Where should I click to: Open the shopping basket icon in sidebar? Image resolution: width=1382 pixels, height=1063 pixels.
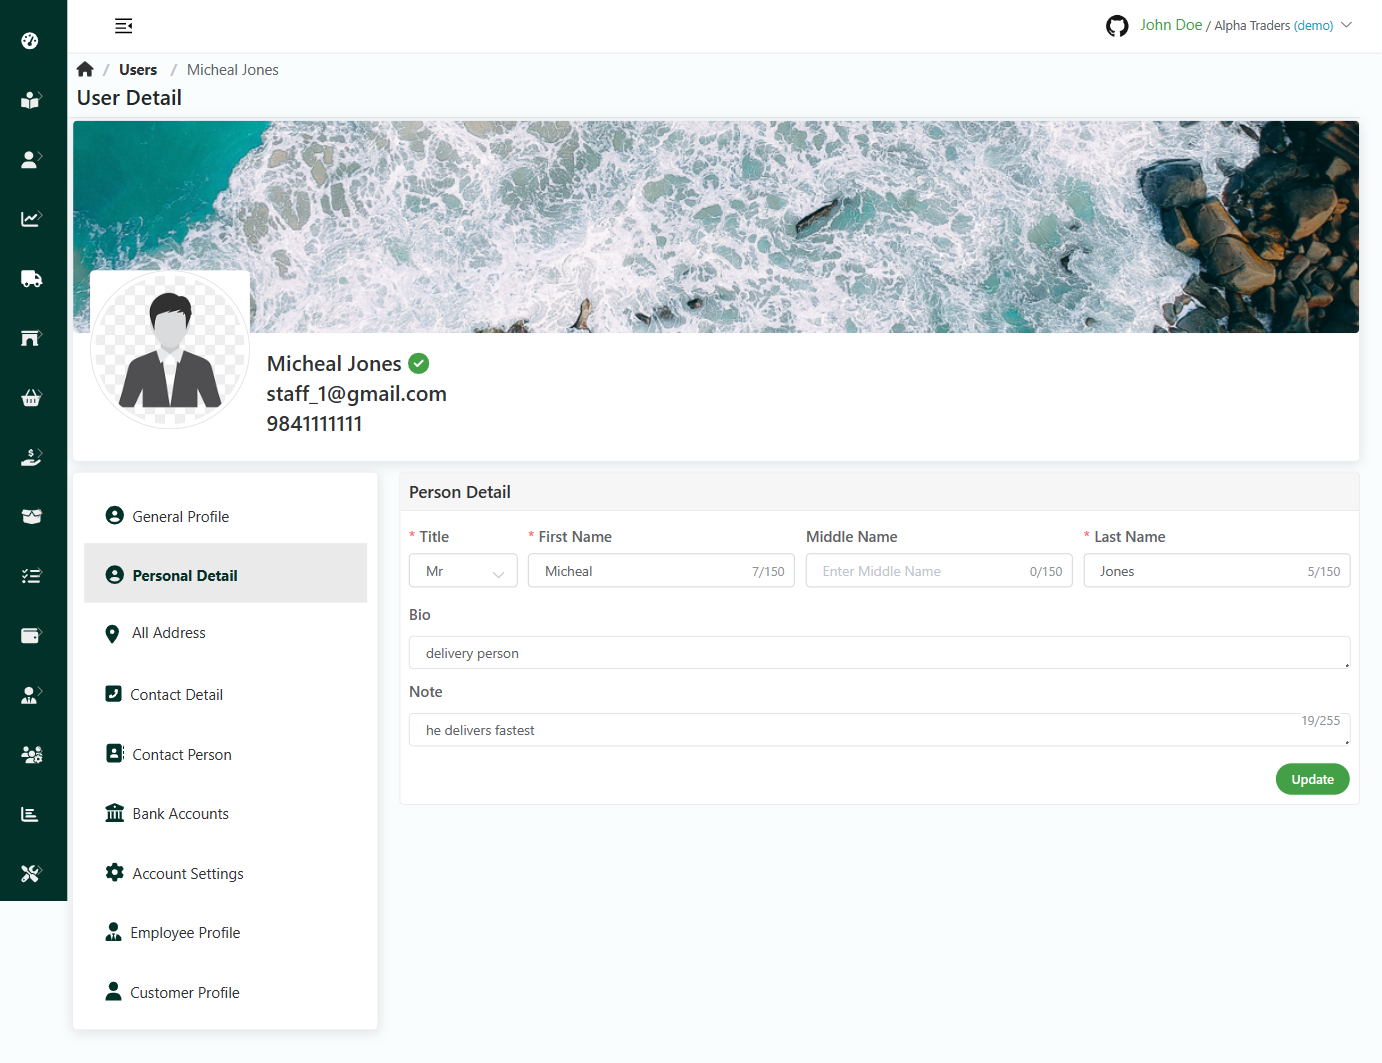pyautogui.click(x=31, y=398)
